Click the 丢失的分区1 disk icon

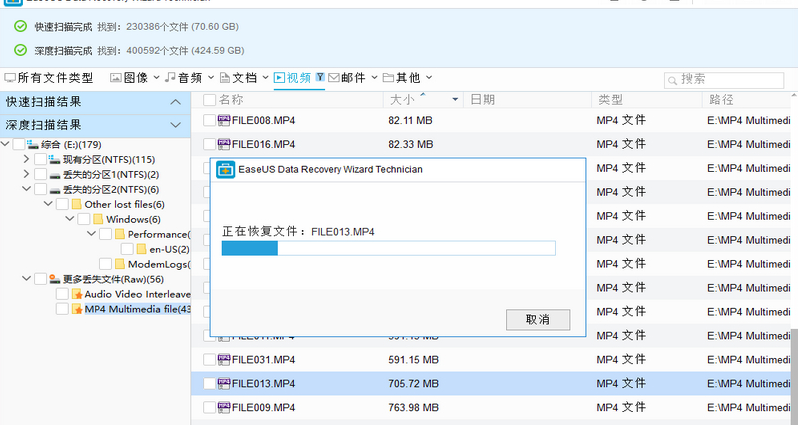(55, 175)
